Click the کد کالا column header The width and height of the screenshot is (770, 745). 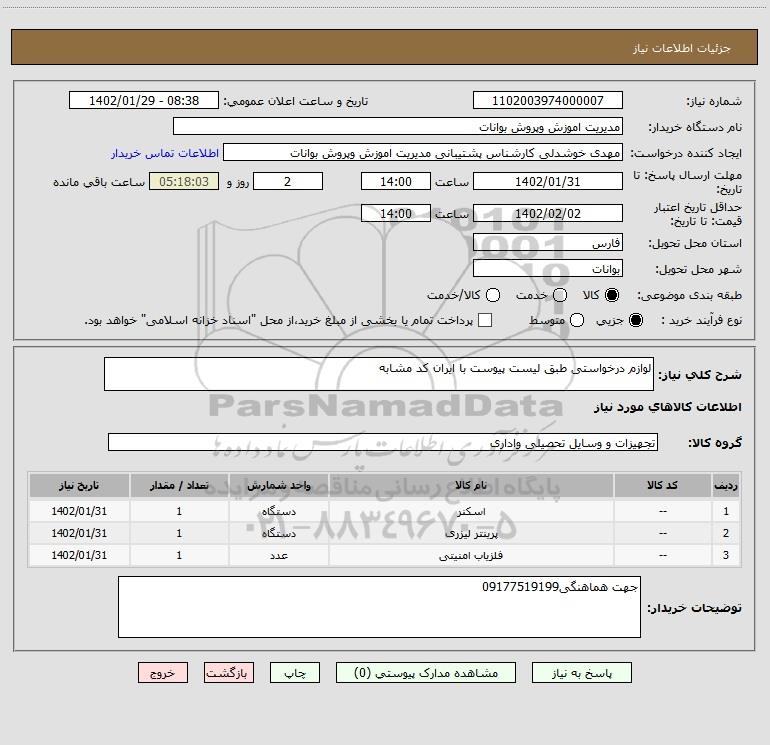tap(662, 486)
